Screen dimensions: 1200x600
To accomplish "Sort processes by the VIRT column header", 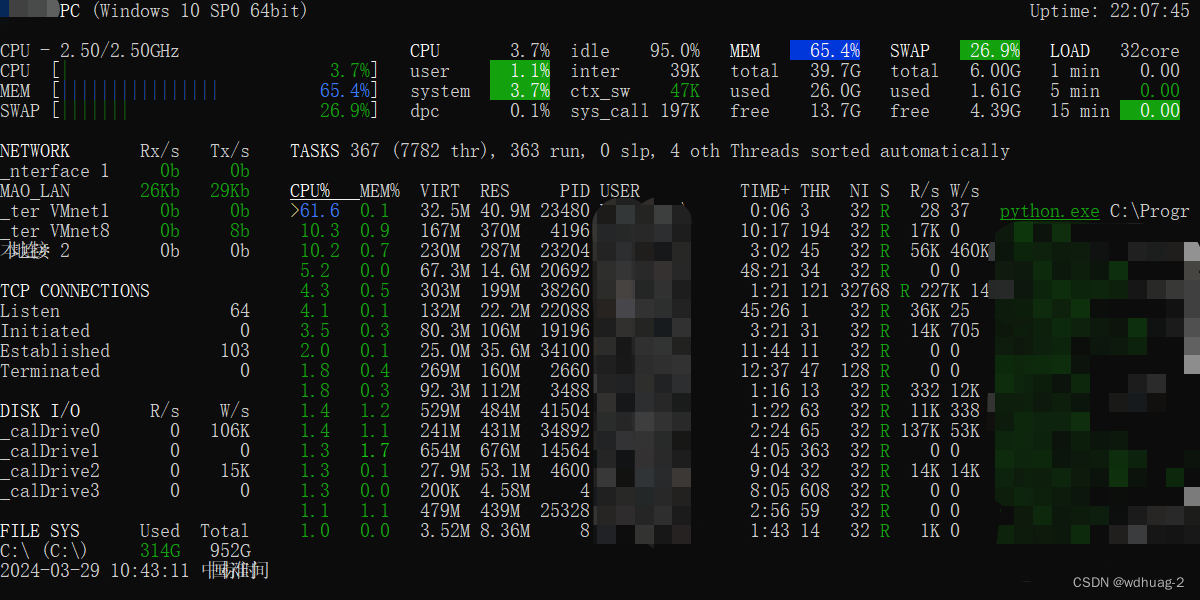I will (438, 190).
